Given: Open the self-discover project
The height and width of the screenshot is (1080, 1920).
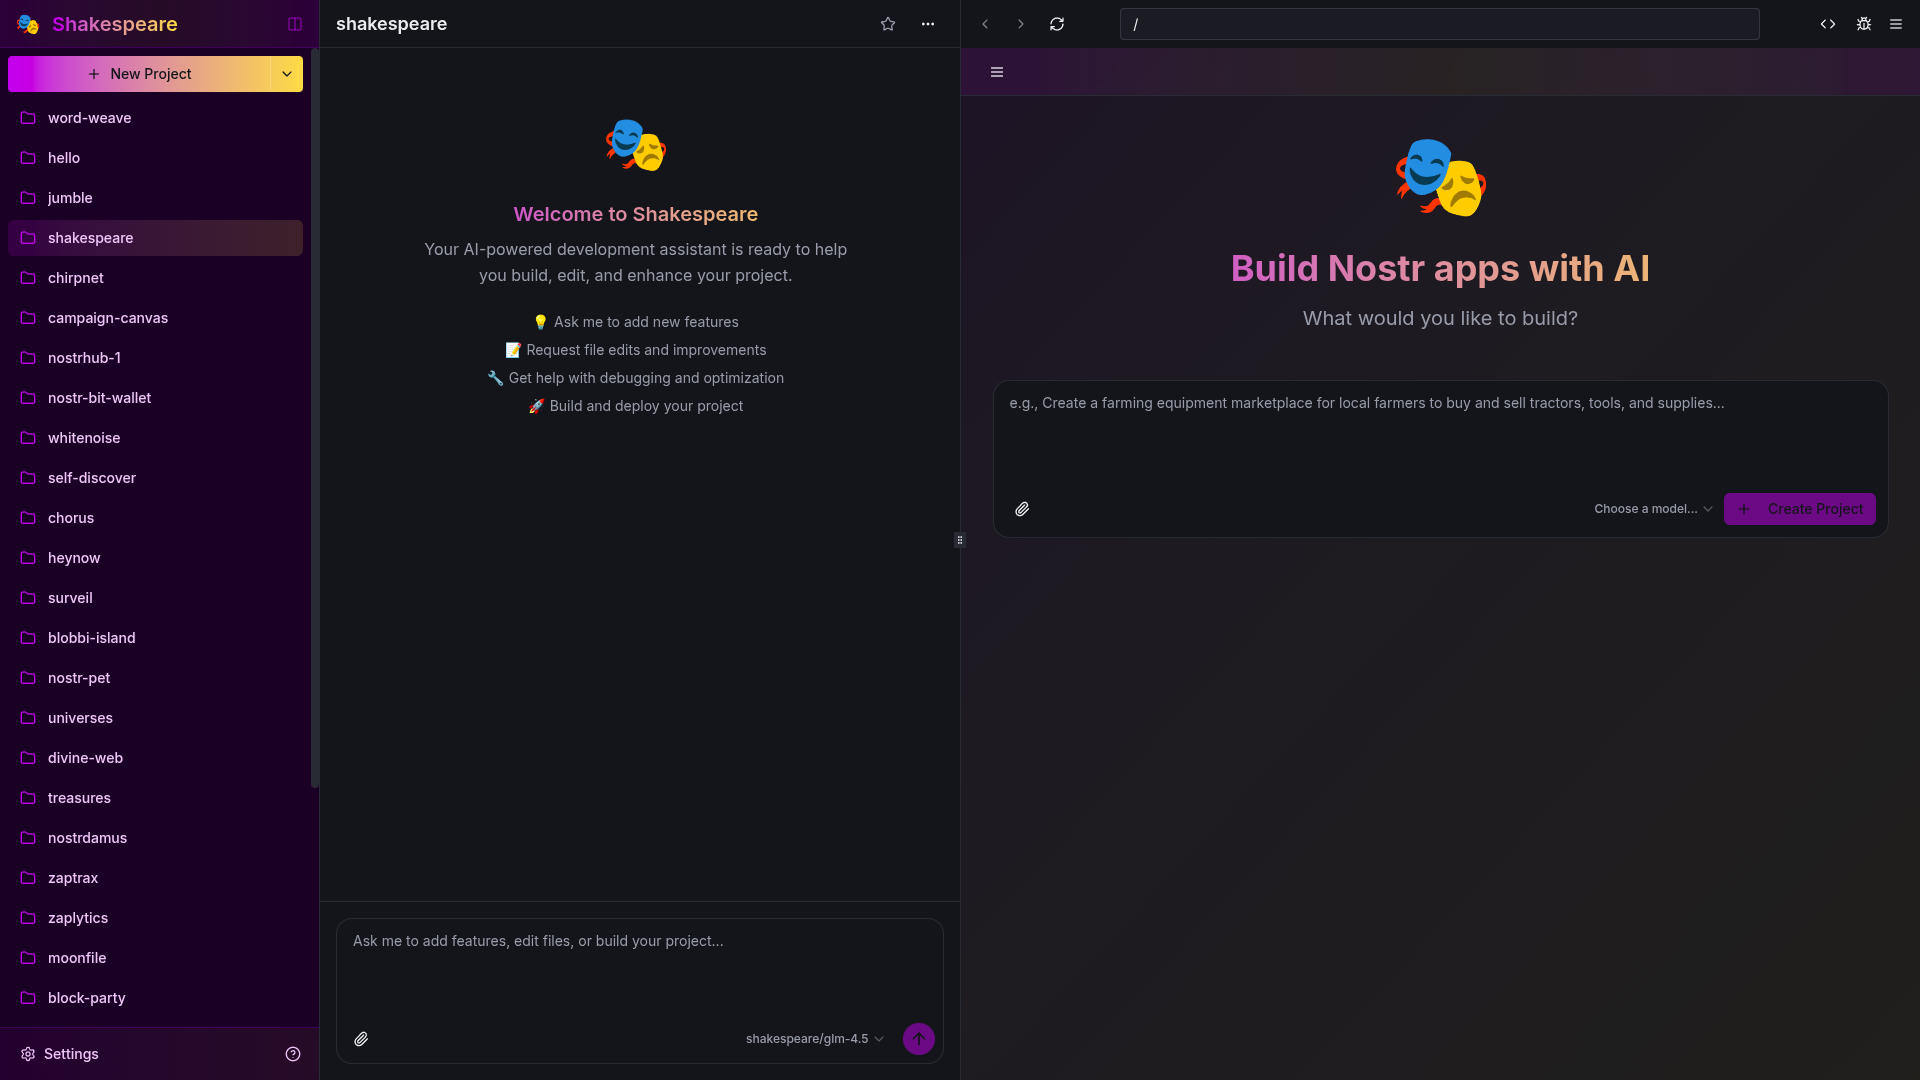Looking at the screenshot, I should [x=155, y=478].
